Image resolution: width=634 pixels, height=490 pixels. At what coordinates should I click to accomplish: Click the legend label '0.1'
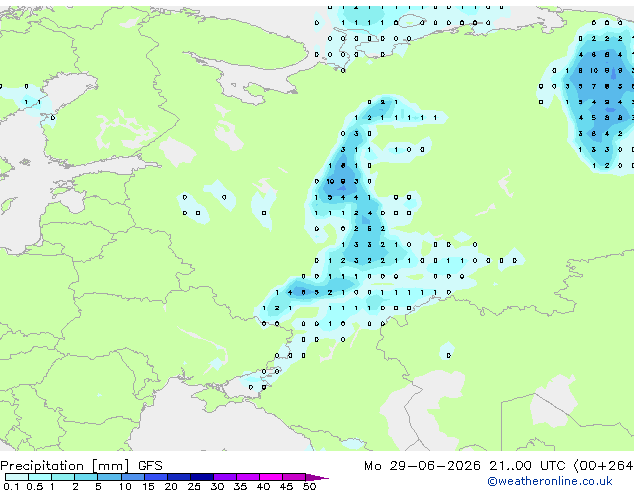point(11,486)
